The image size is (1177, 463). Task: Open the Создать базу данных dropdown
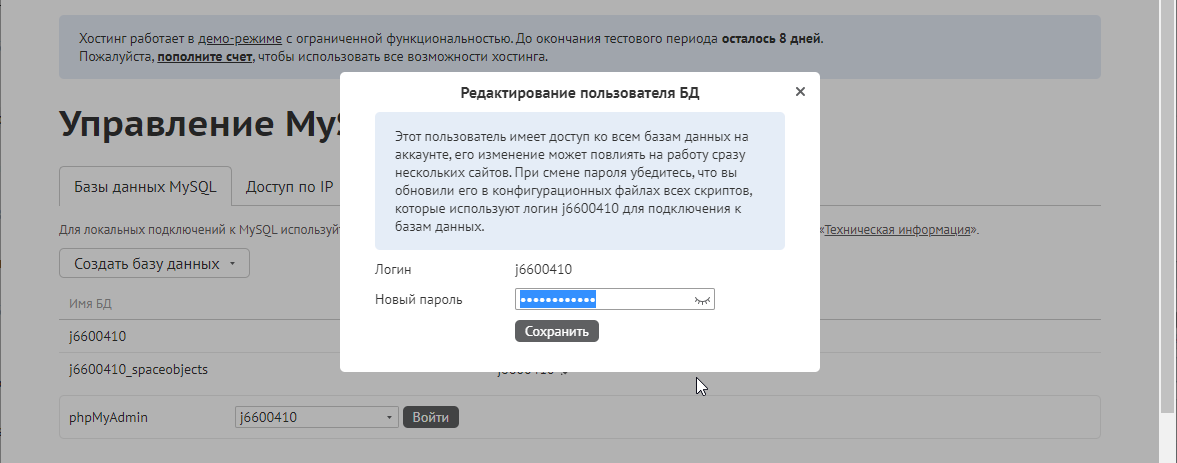pyautogui.click(x=154, y=264)
